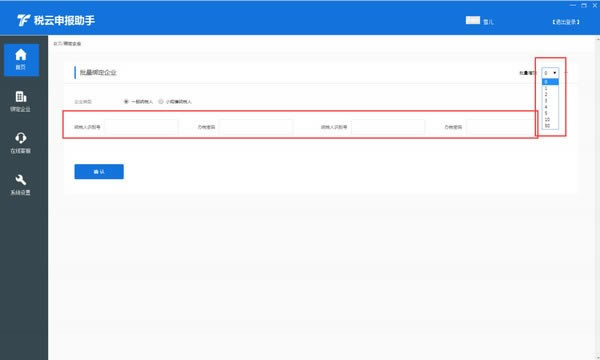Click the 税云申报助手 logo icon
The height and width of the screenshot is (360, 600).
[x=23, y=20]
